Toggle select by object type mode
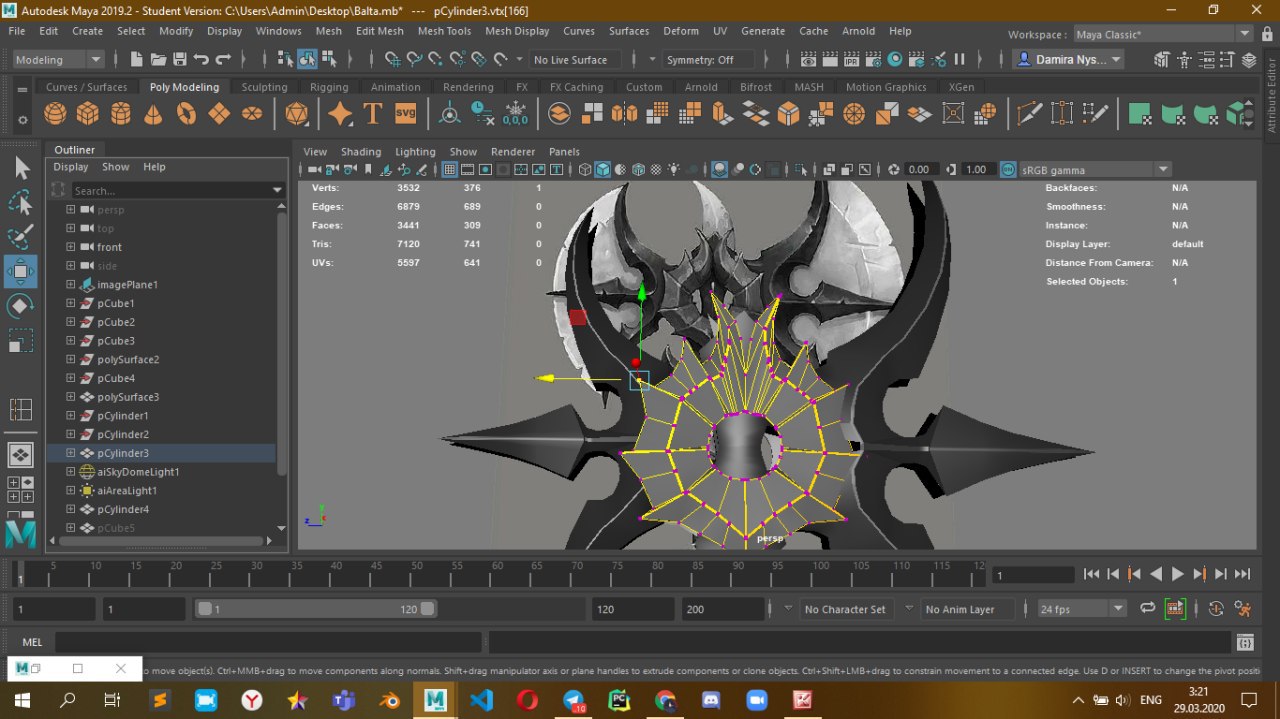Image resolution: width=1280 pixels, height=719 pixels. pyautogui.click(x=308, y=60)
